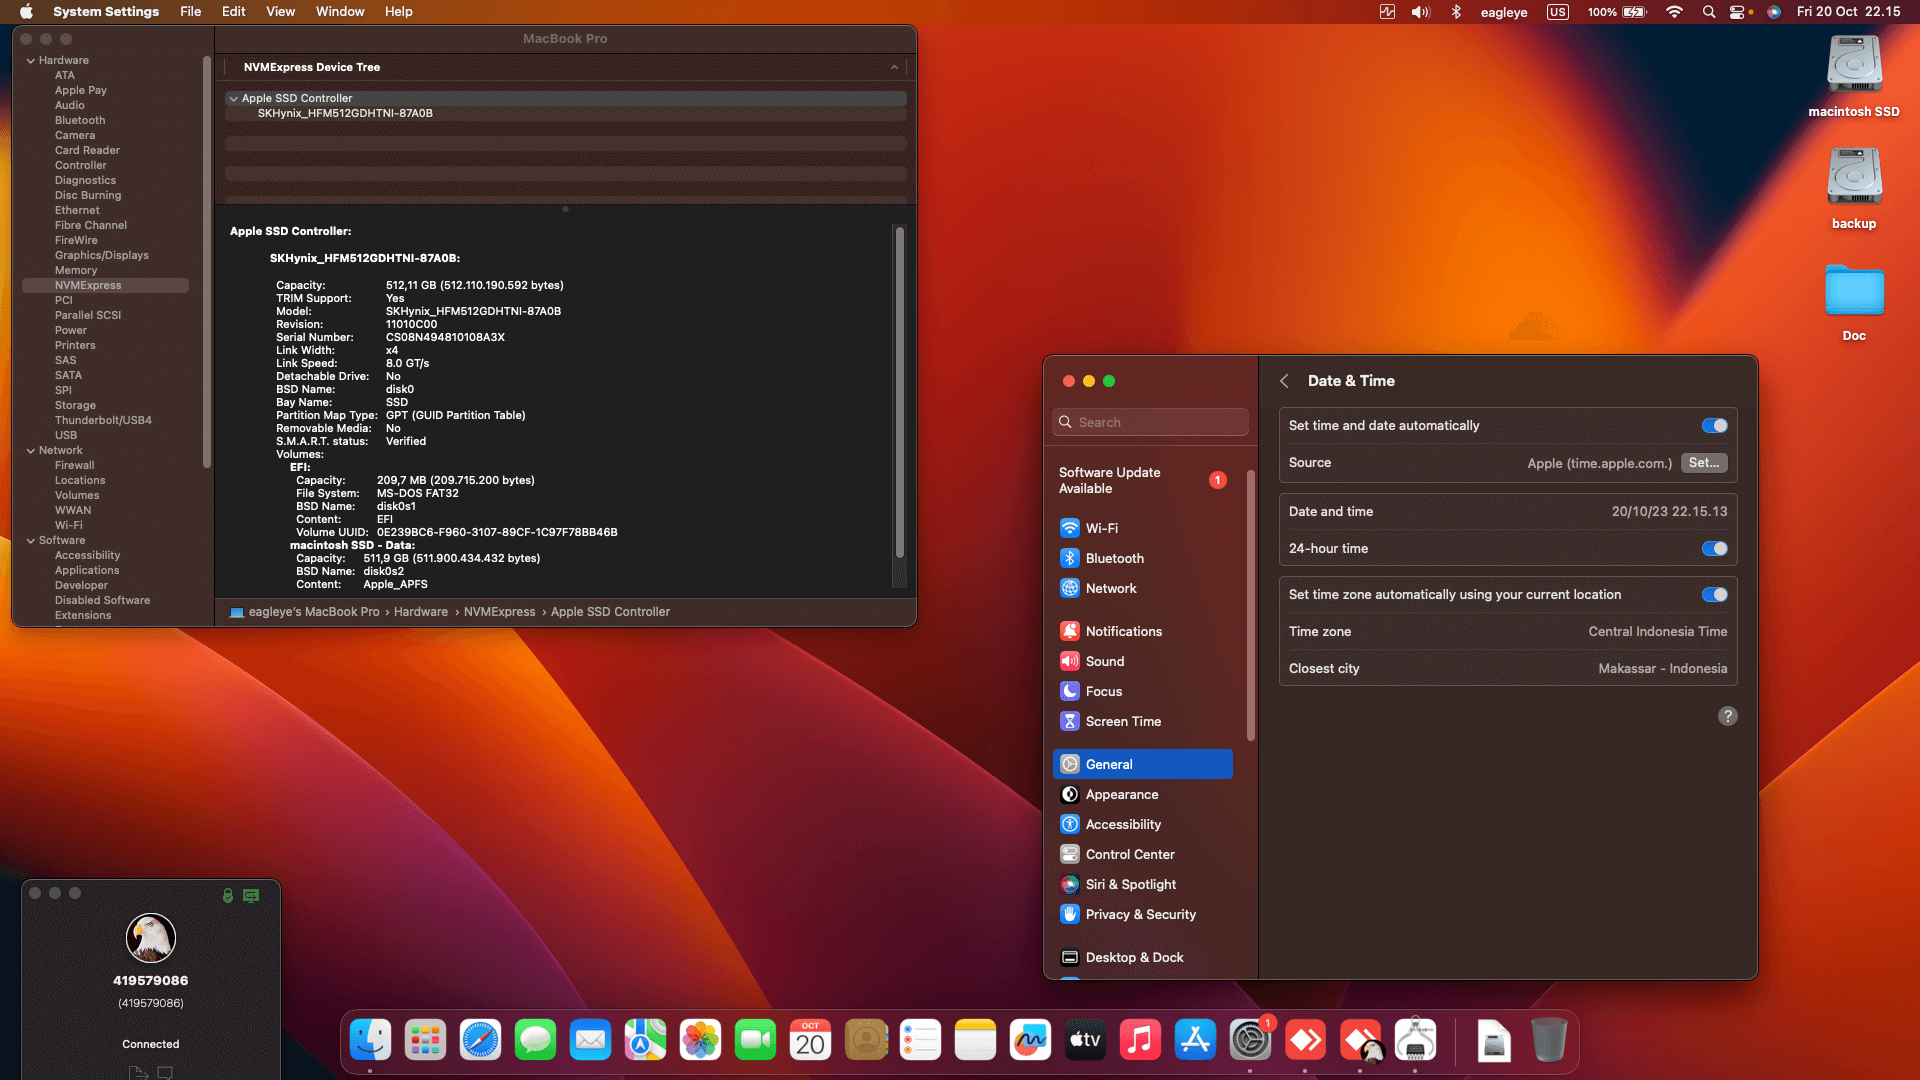
Task: Collapse the Network section in sidebar
Action: [x=31, y=450]
